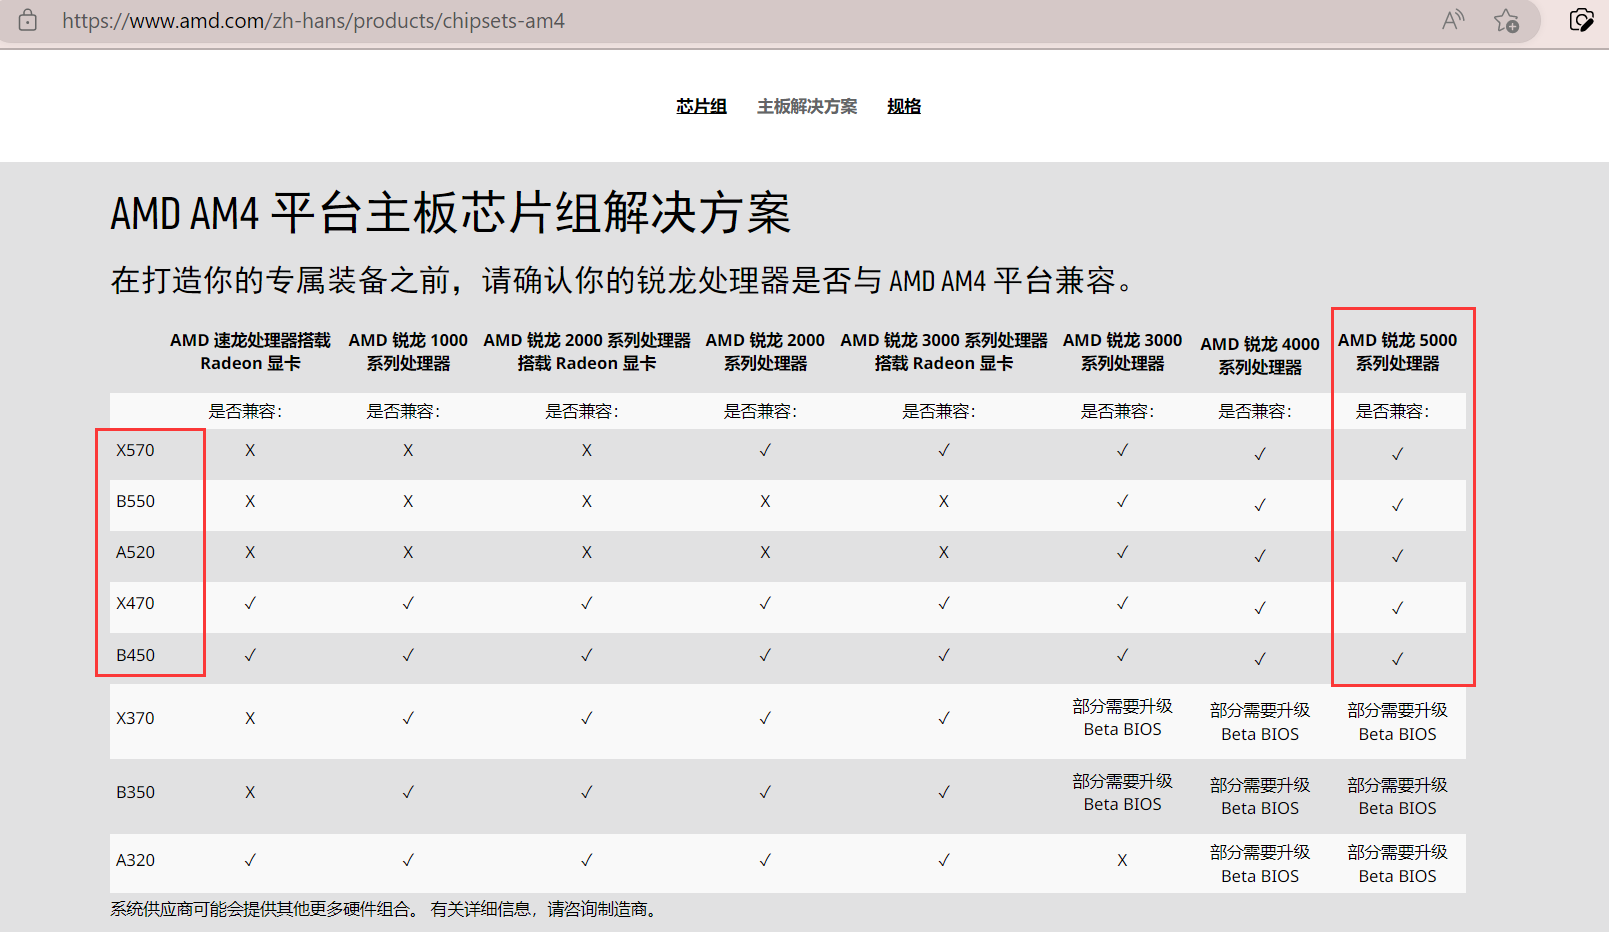Screen dimensions: 1609x932
Task: Add page to favorites with star icon
Action: pyautogui.click(x=1506, y=20)
